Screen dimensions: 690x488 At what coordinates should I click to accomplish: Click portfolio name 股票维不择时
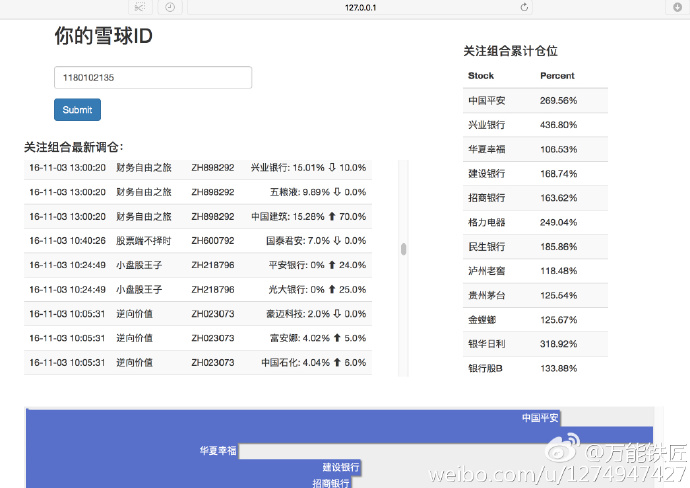click(x=143, y=241)
